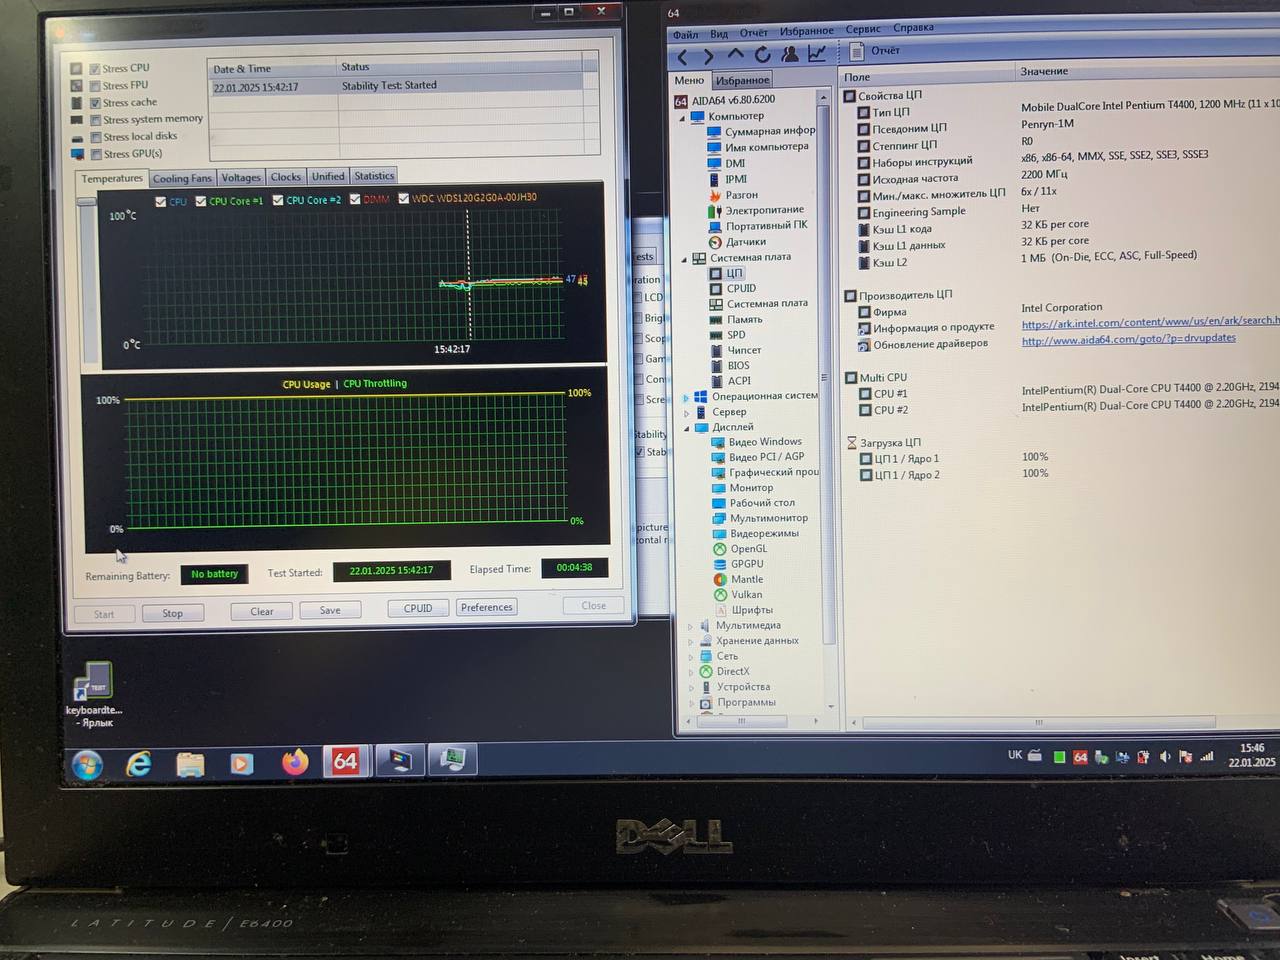Select the Электропитание power plug icon
The height and width of the screenshot is (960, 1280).
(x=715, y=211)
